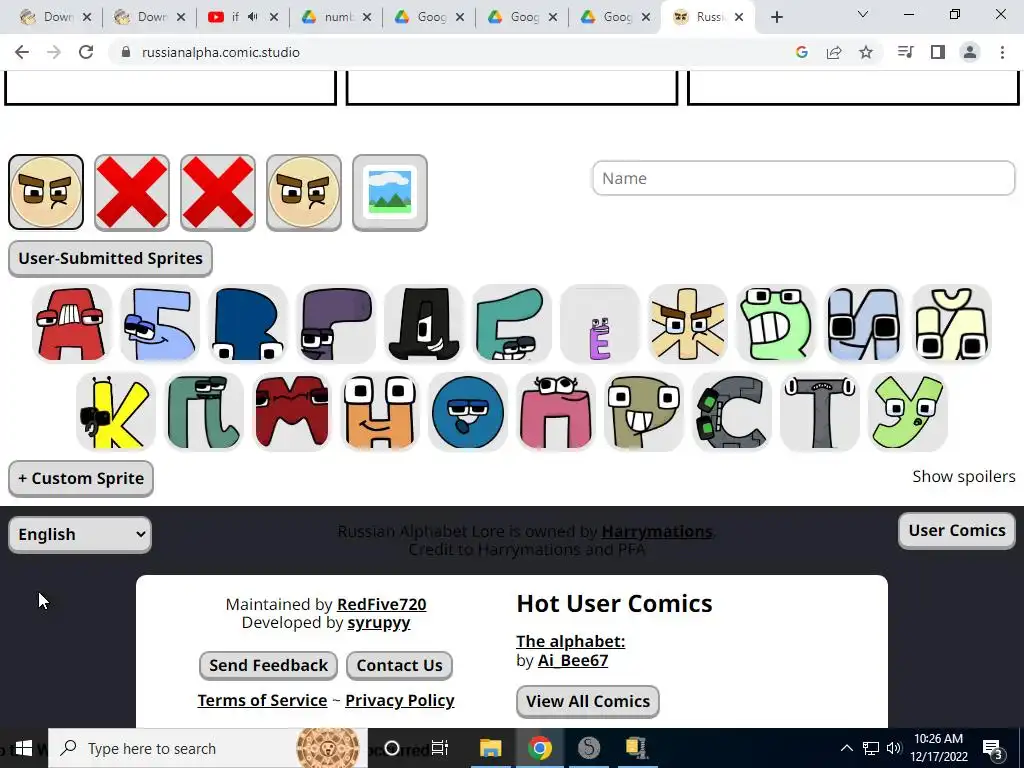The image size is (1024, 768).
Task: Pick the light blue Б sprite
Action: pyautogui.click(x=159, y=323)
